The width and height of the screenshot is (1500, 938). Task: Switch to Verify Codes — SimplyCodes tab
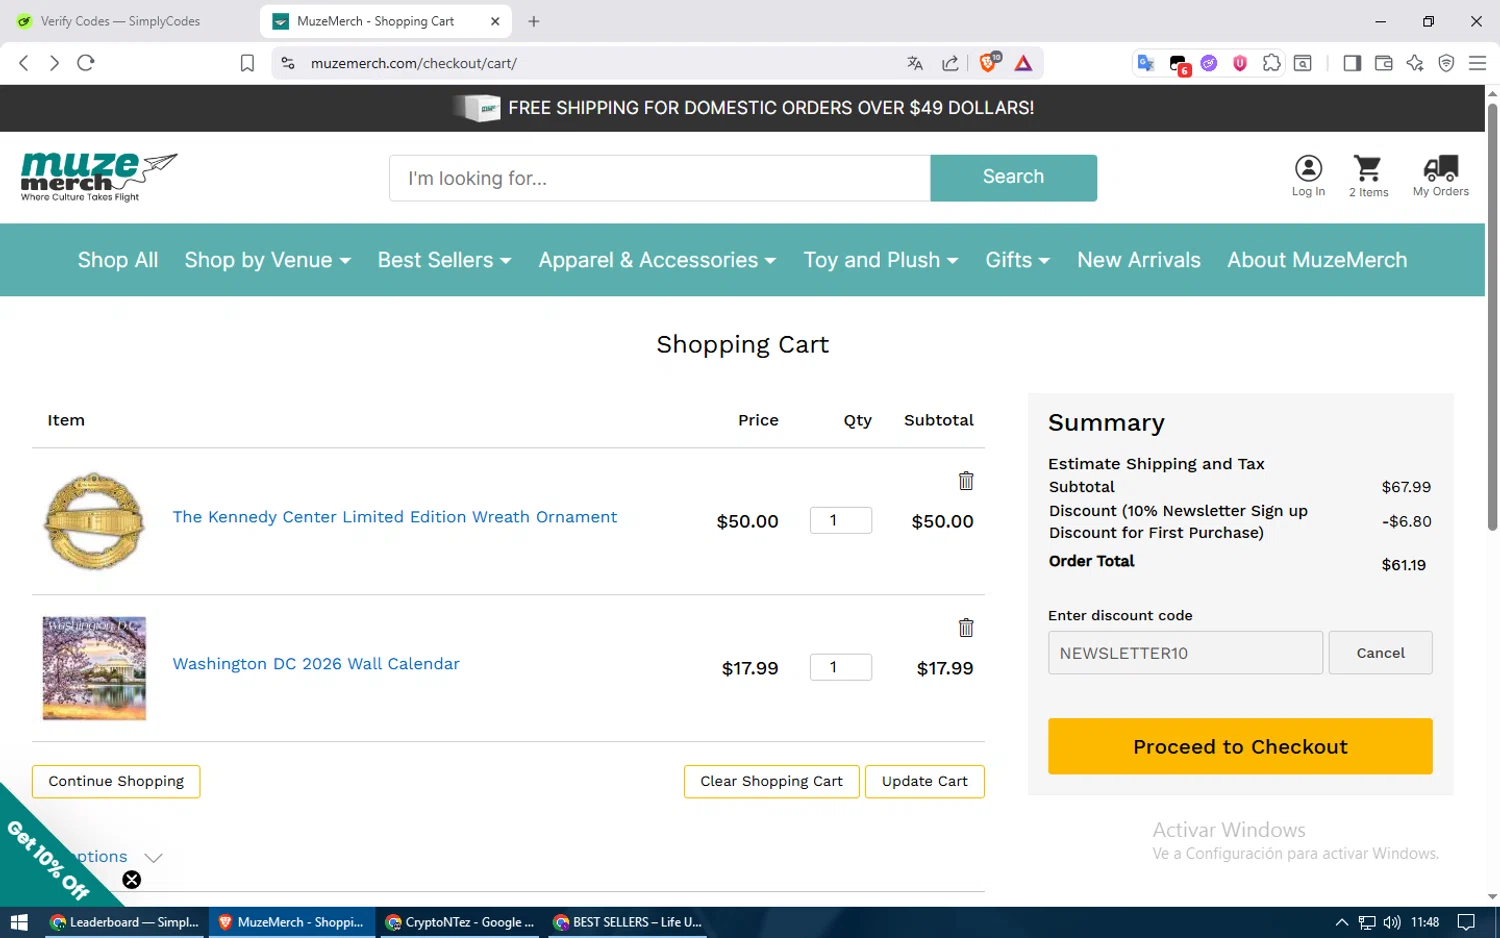[x=120, y=21]
